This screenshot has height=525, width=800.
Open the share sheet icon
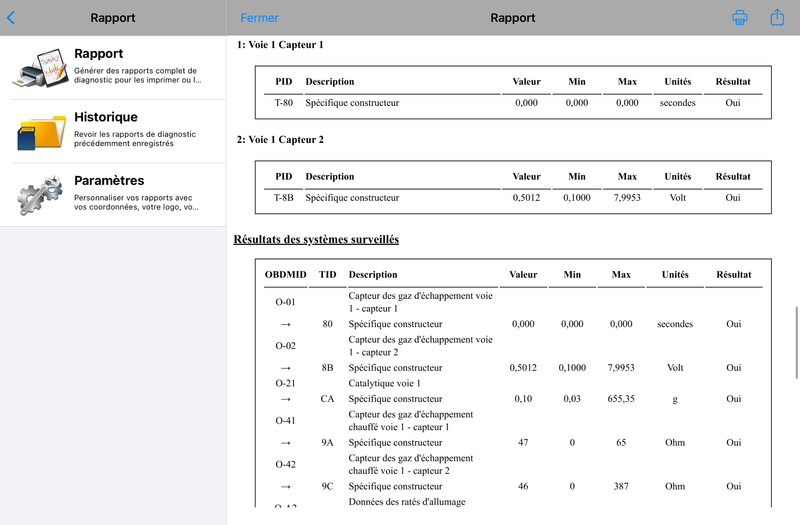(777, 17)
